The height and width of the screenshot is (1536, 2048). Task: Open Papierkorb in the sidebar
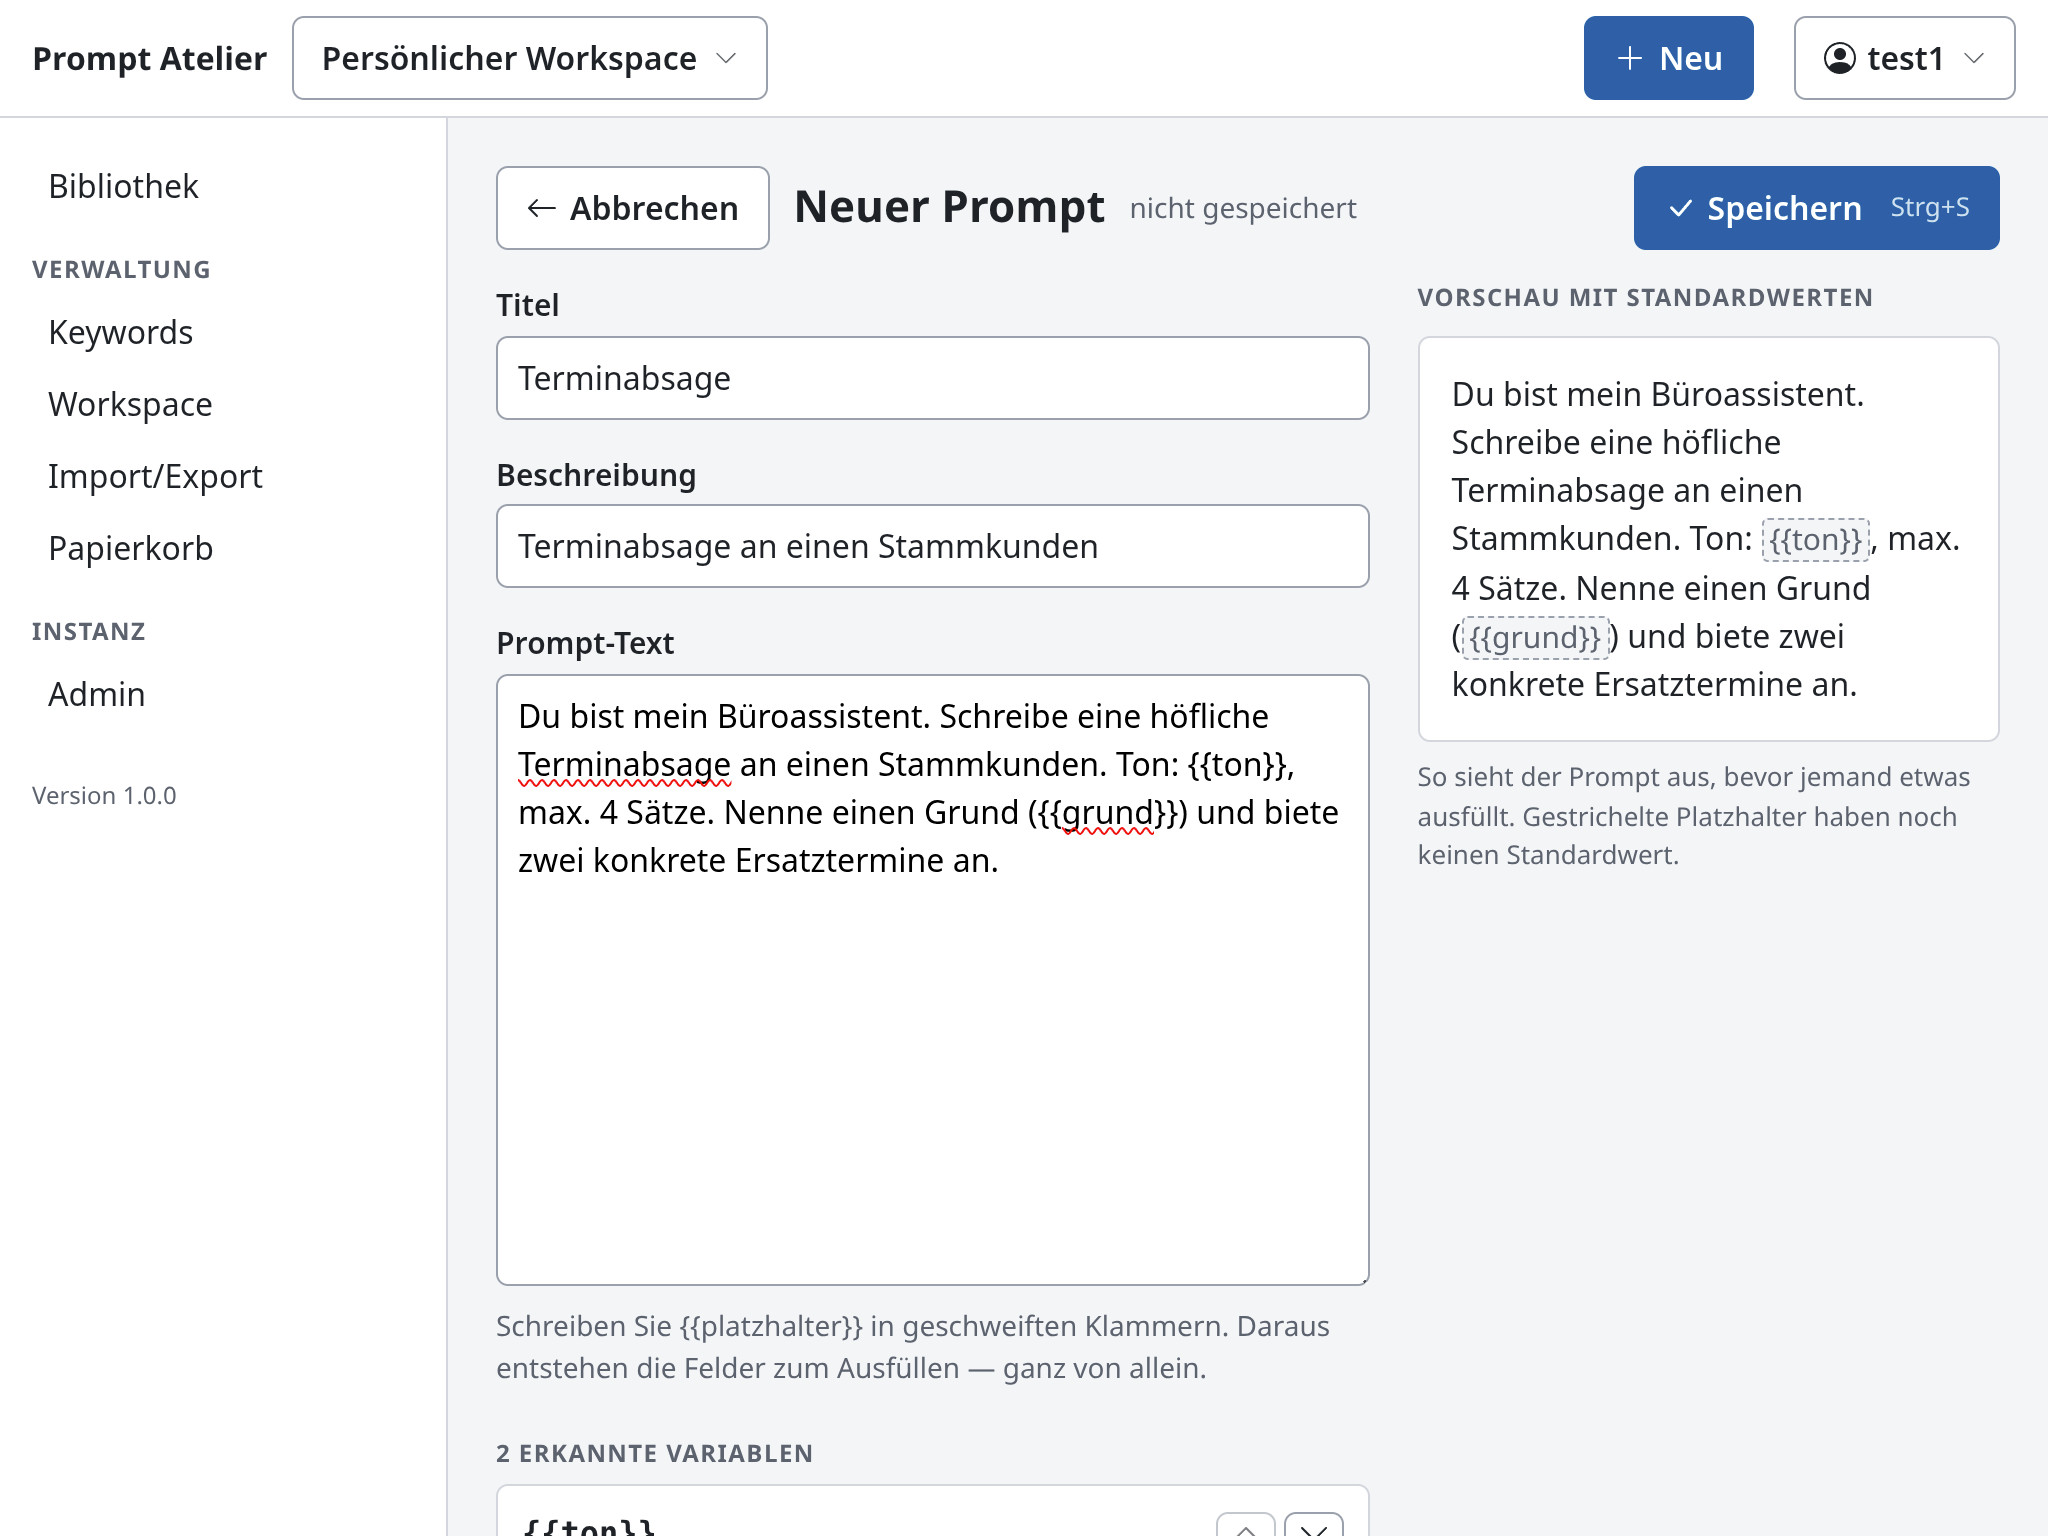[x=130, y=548]
